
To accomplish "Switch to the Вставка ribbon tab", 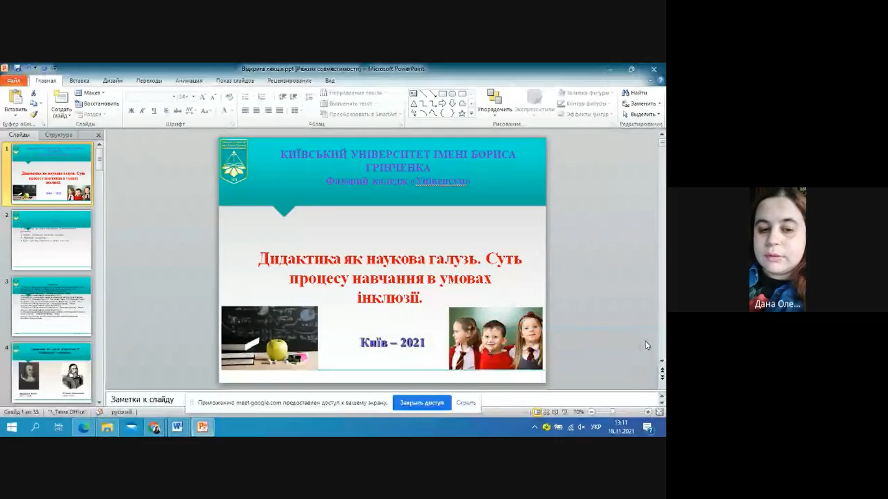I will tap(79, 80).
